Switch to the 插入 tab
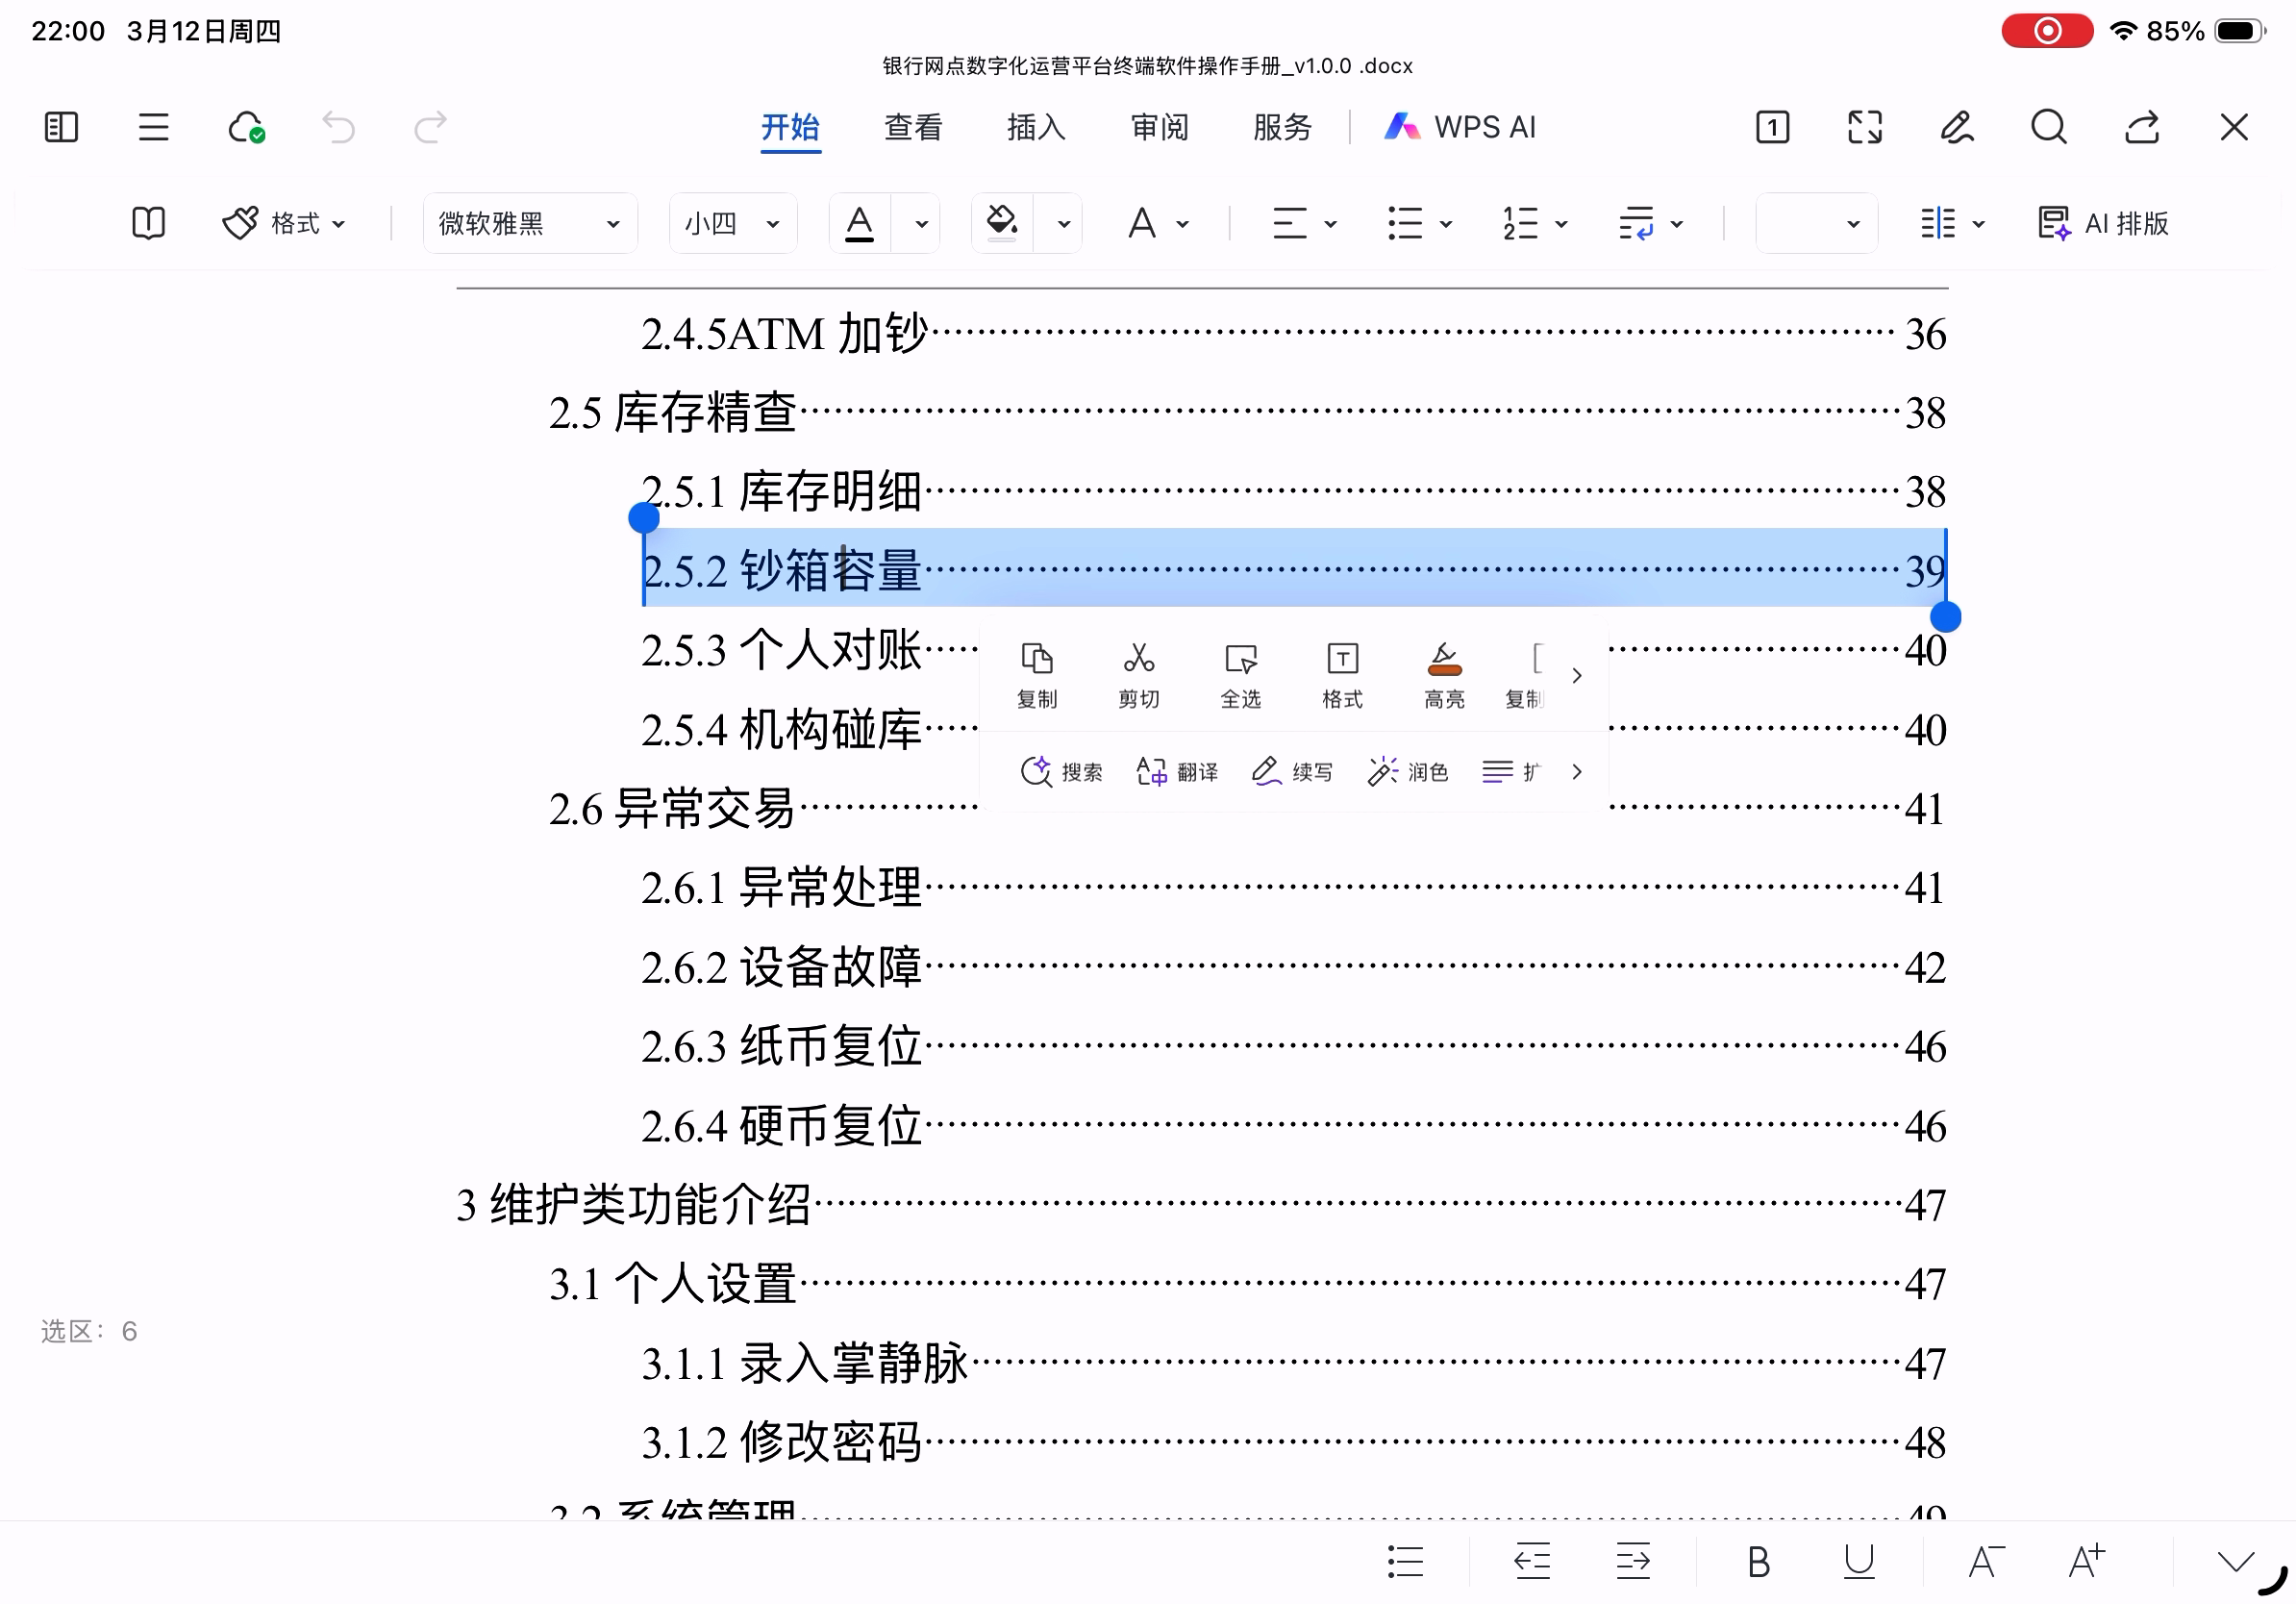The image size is (2296, 1604). coord(1035,127)
